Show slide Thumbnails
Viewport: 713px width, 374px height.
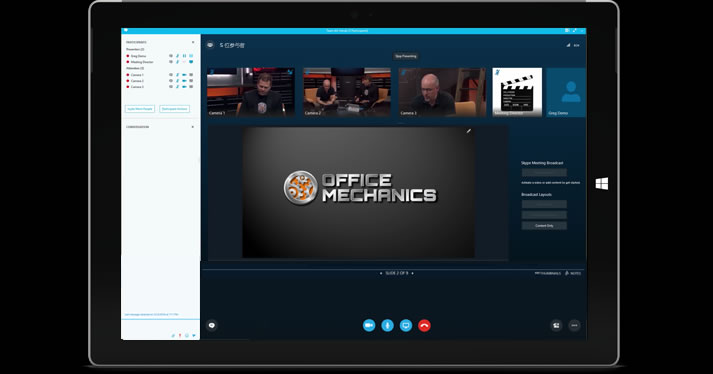pos(547,273)
